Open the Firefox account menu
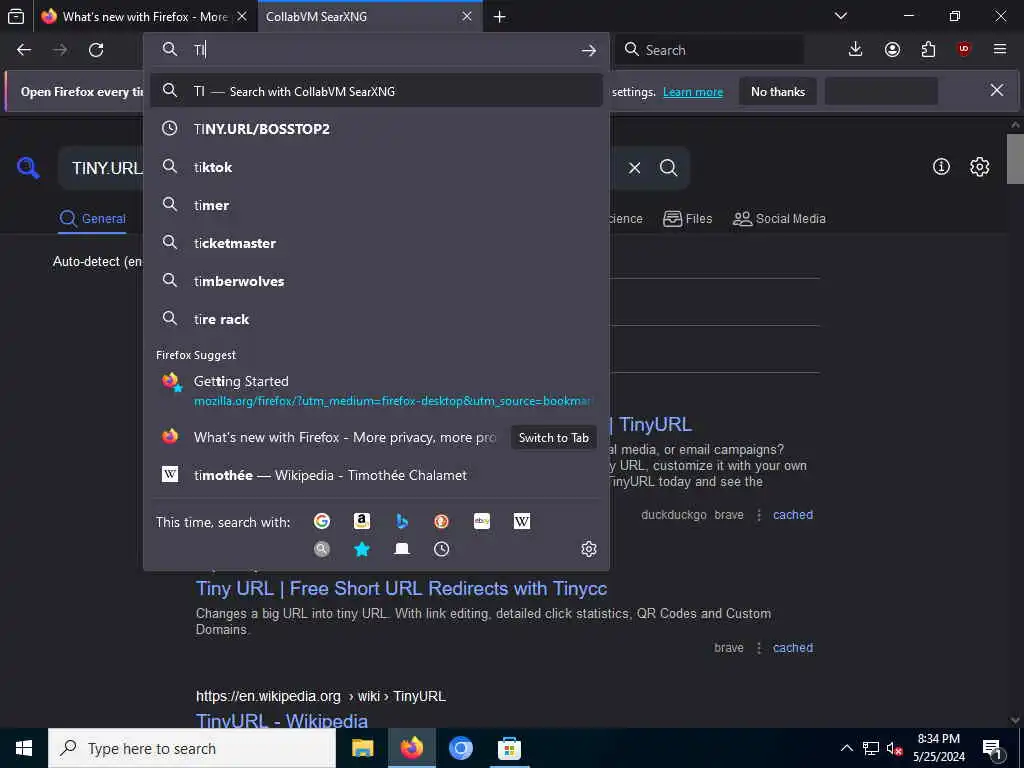This screenshot has height=768, width=1024. pos(892,50)
